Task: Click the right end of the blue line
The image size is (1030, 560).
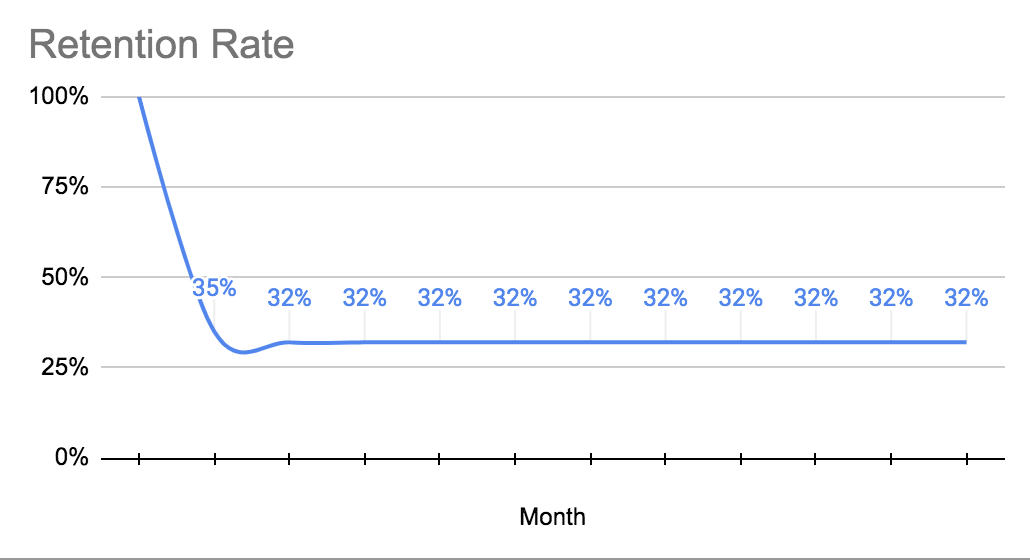Action: (965, 342)
